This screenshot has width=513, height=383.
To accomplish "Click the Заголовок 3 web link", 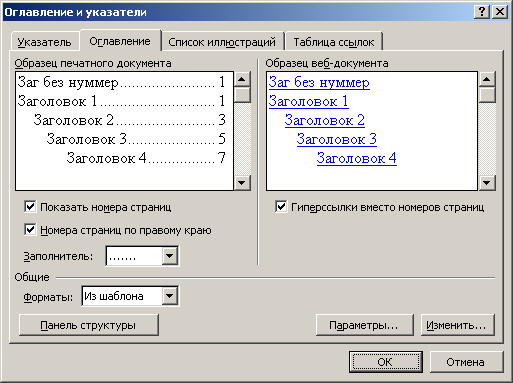I will (x=337, y=139).
